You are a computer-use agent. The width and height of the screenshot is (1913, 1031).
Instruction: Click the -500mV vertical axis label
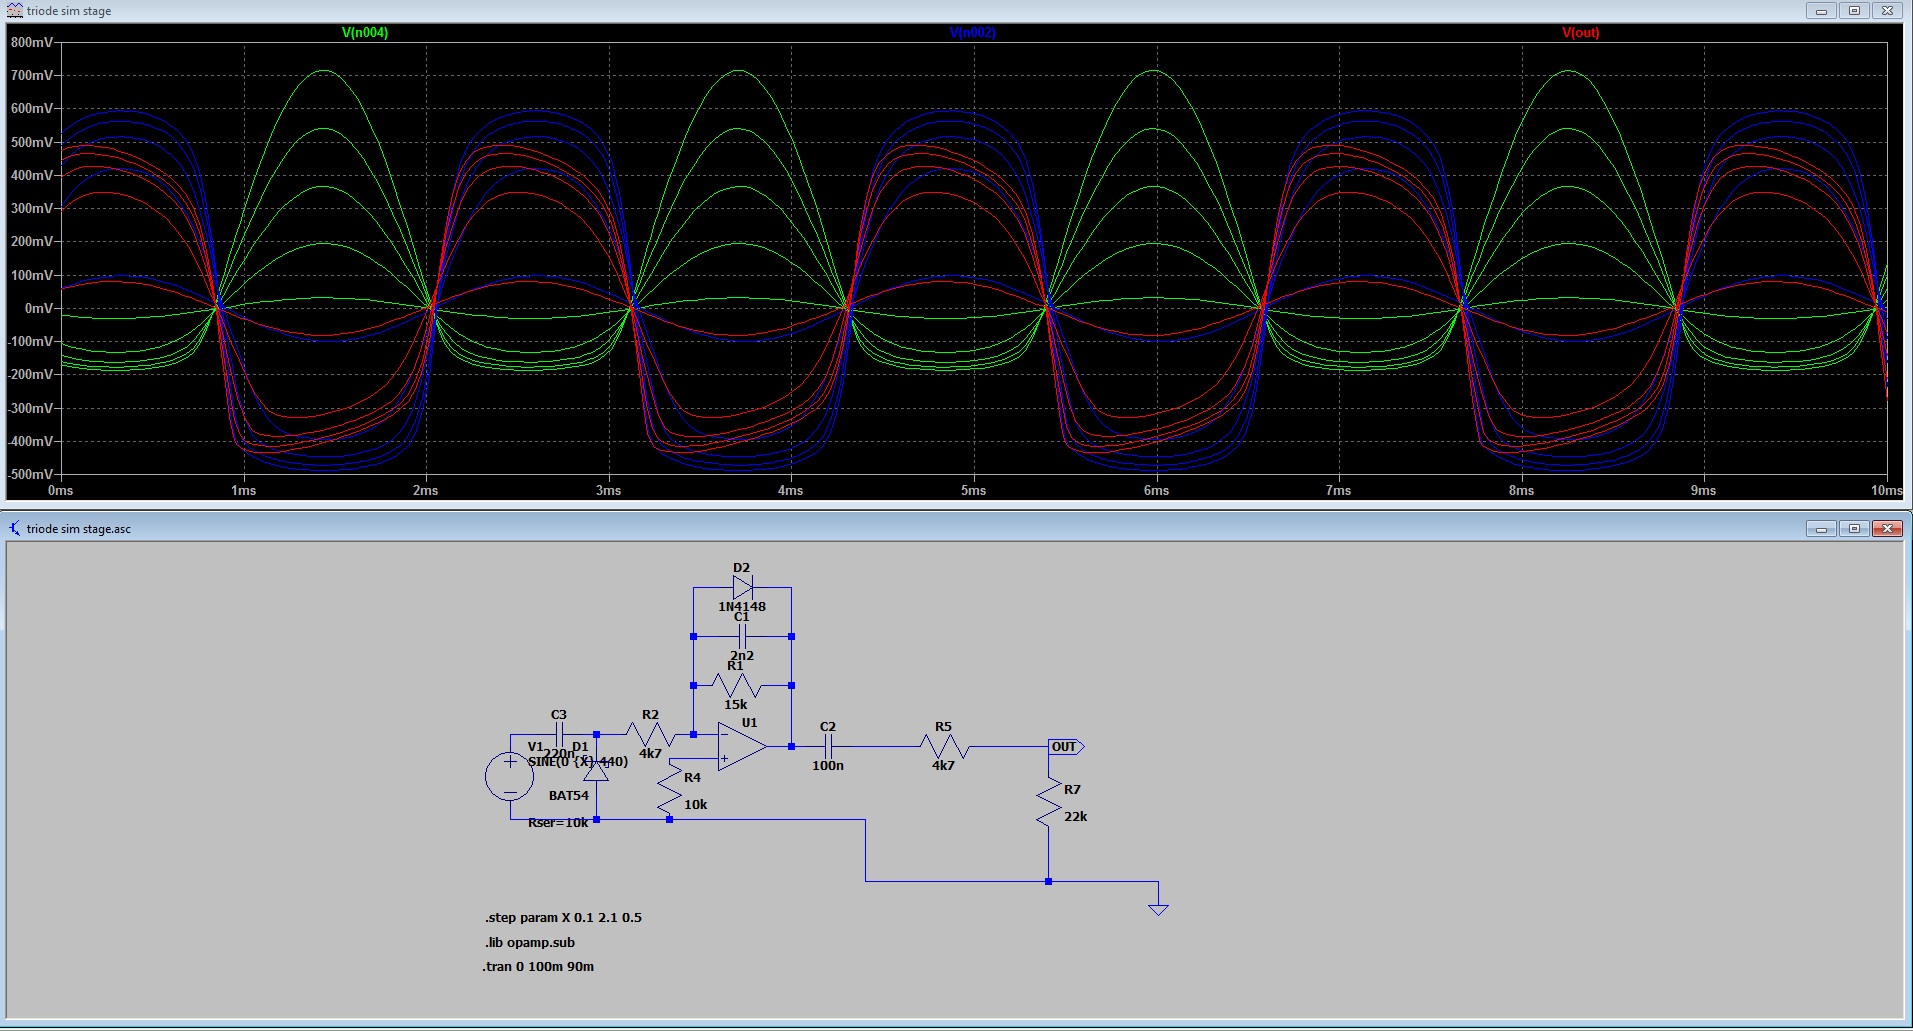point(30,474)
